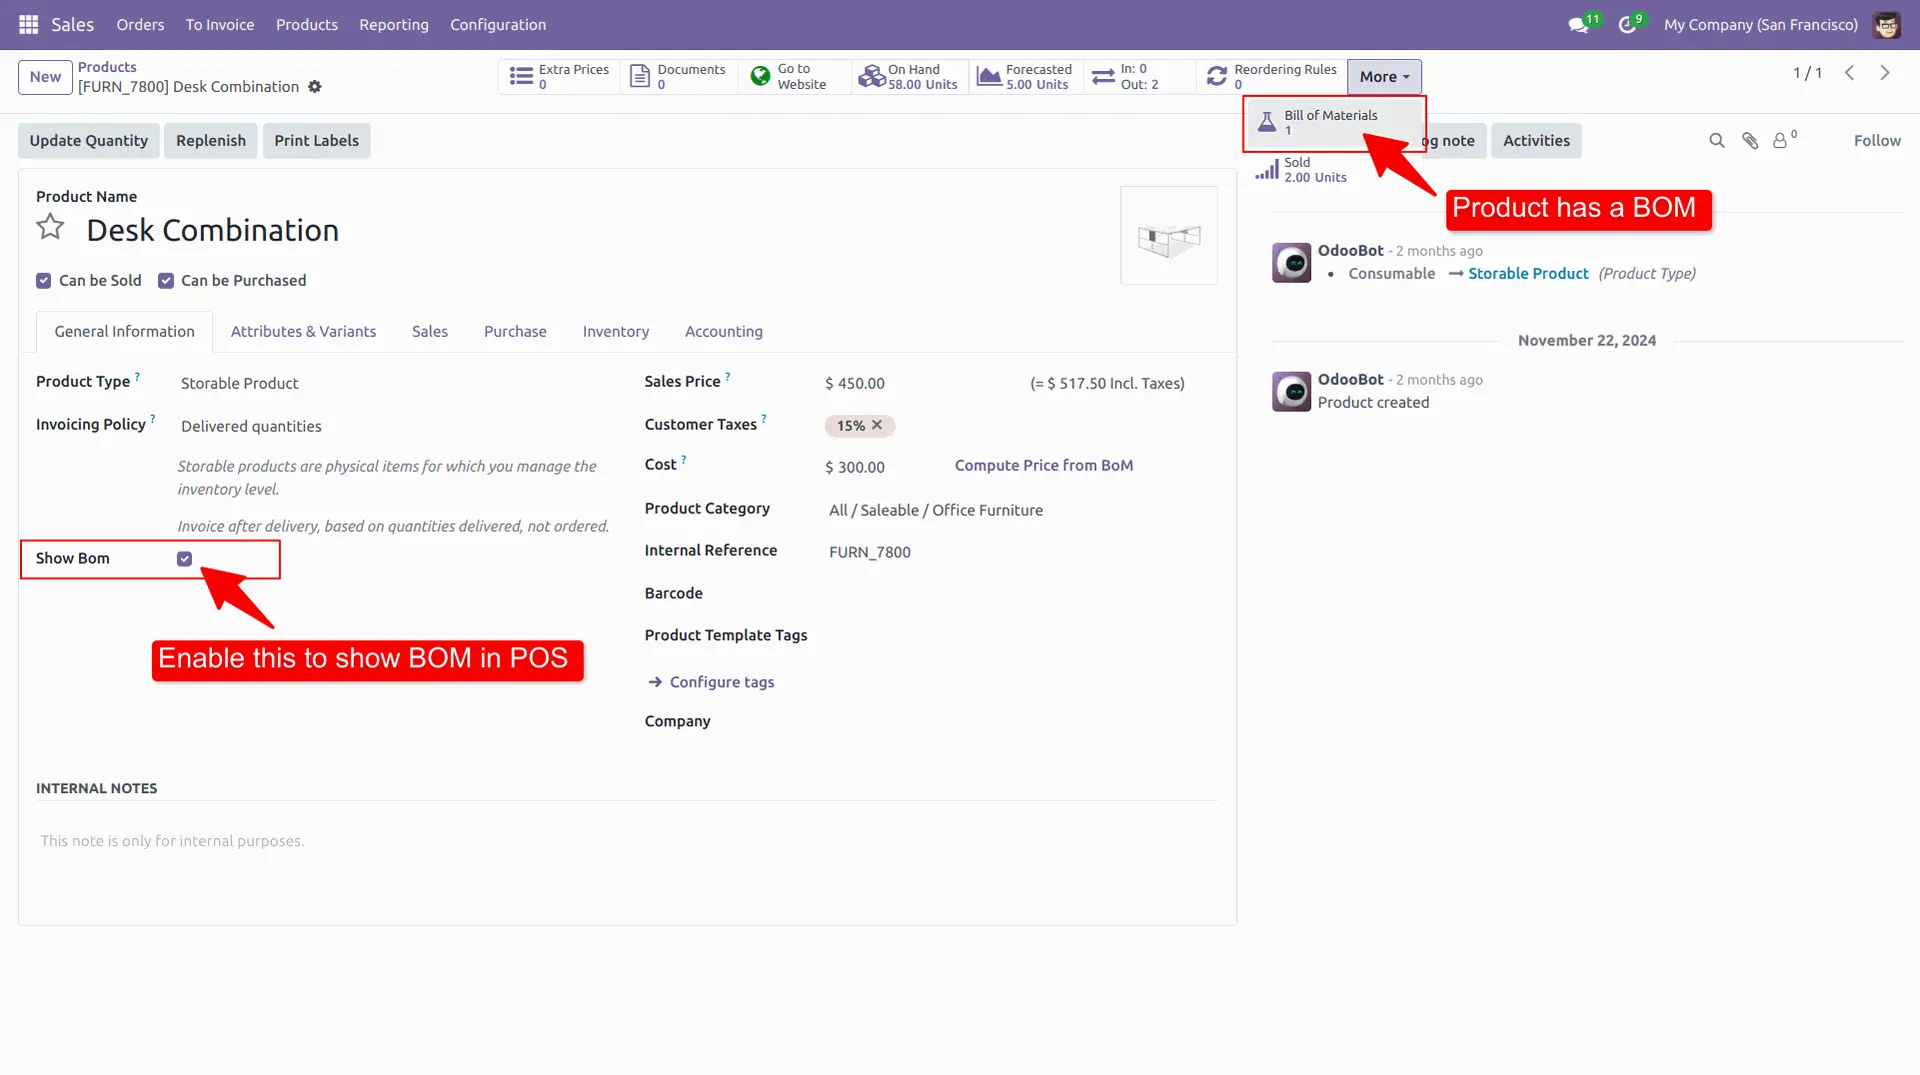Remove the 15% customer tax tag

877,425
